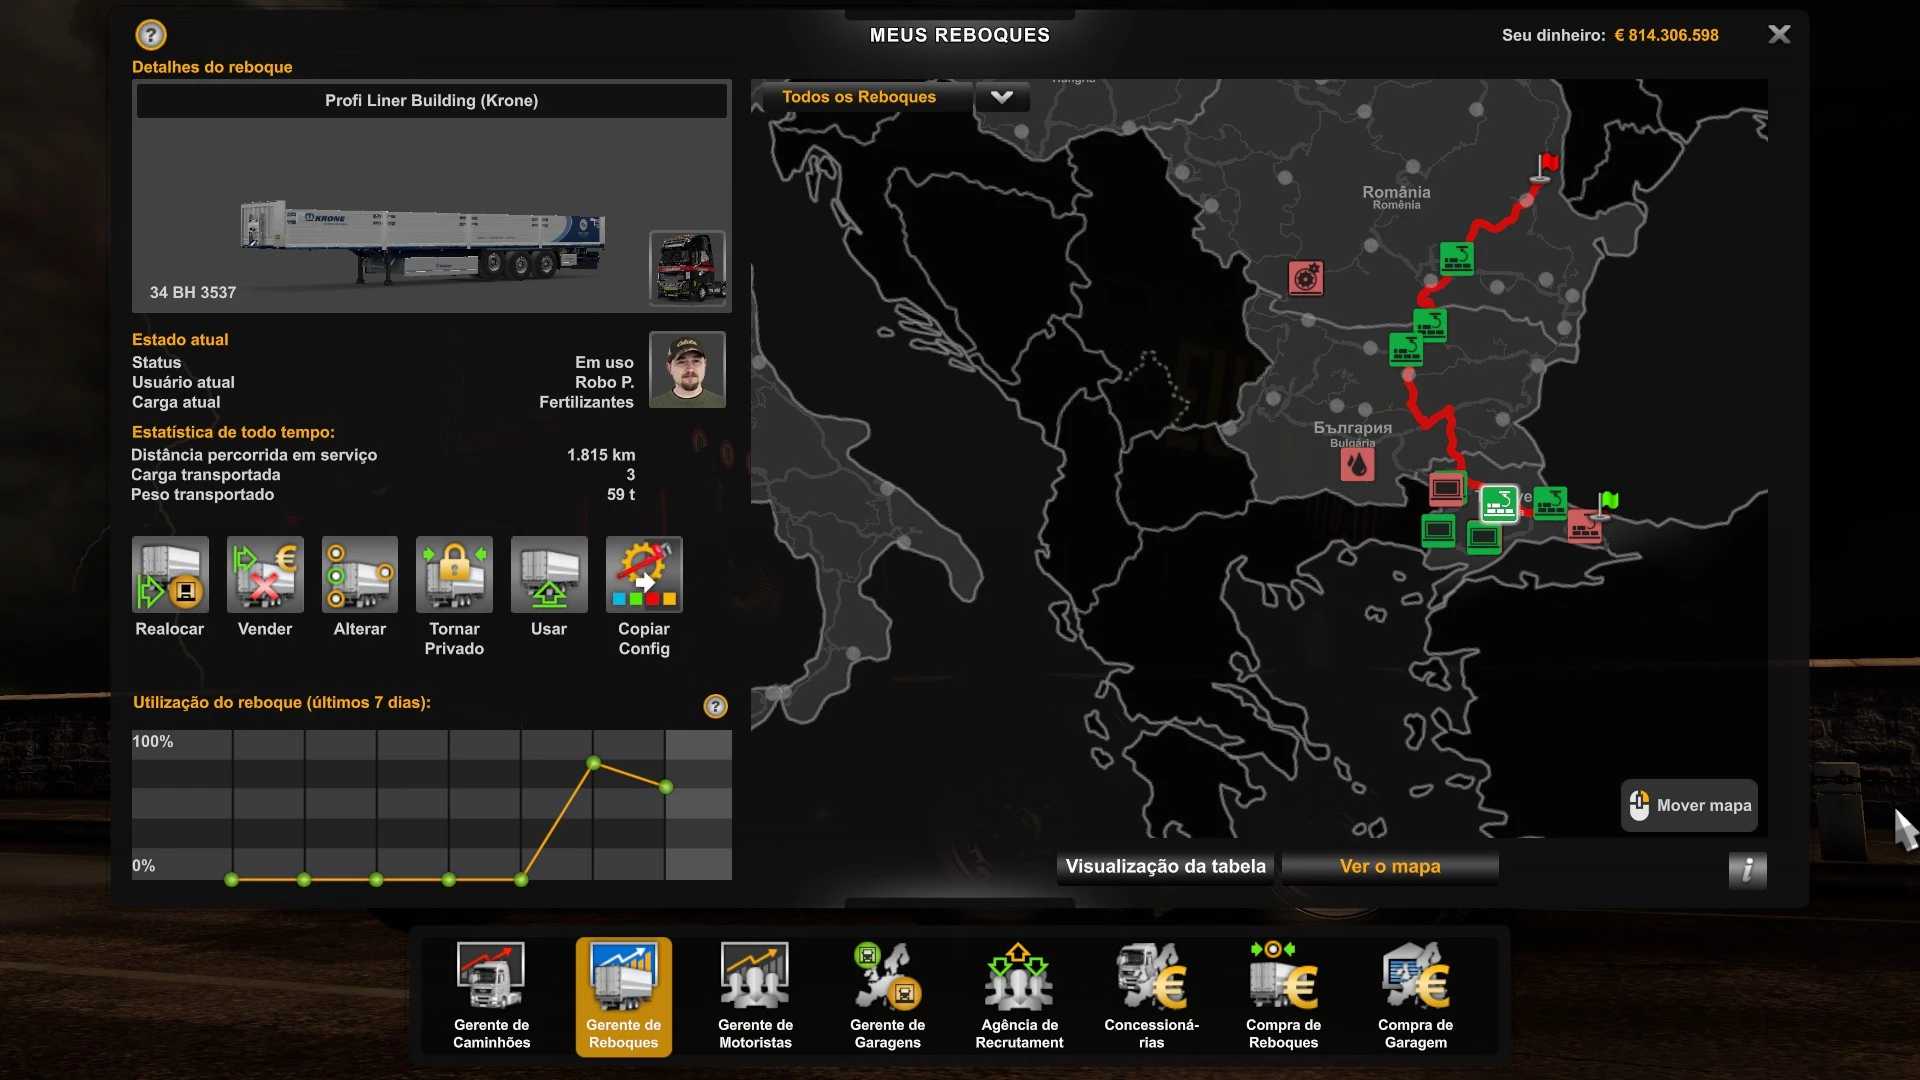The height and width of the screenshot is (1080, 1920).
Task: Open Gerente de Motoristas
Action: (755, 995)
